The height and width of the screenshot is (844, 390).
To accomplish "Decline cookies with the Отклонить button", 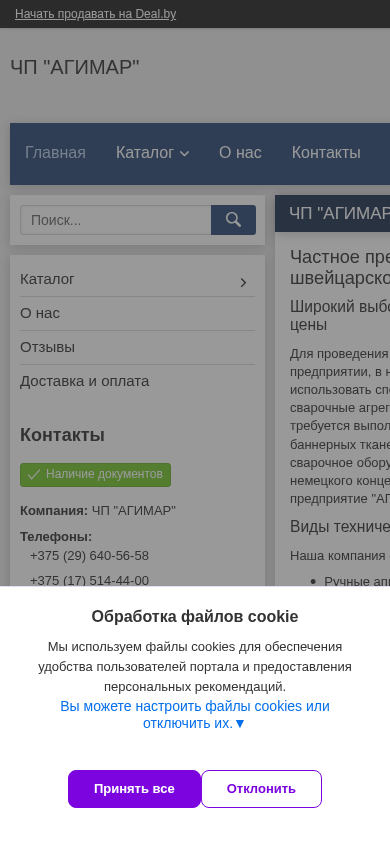I will (x=261, y=789).
